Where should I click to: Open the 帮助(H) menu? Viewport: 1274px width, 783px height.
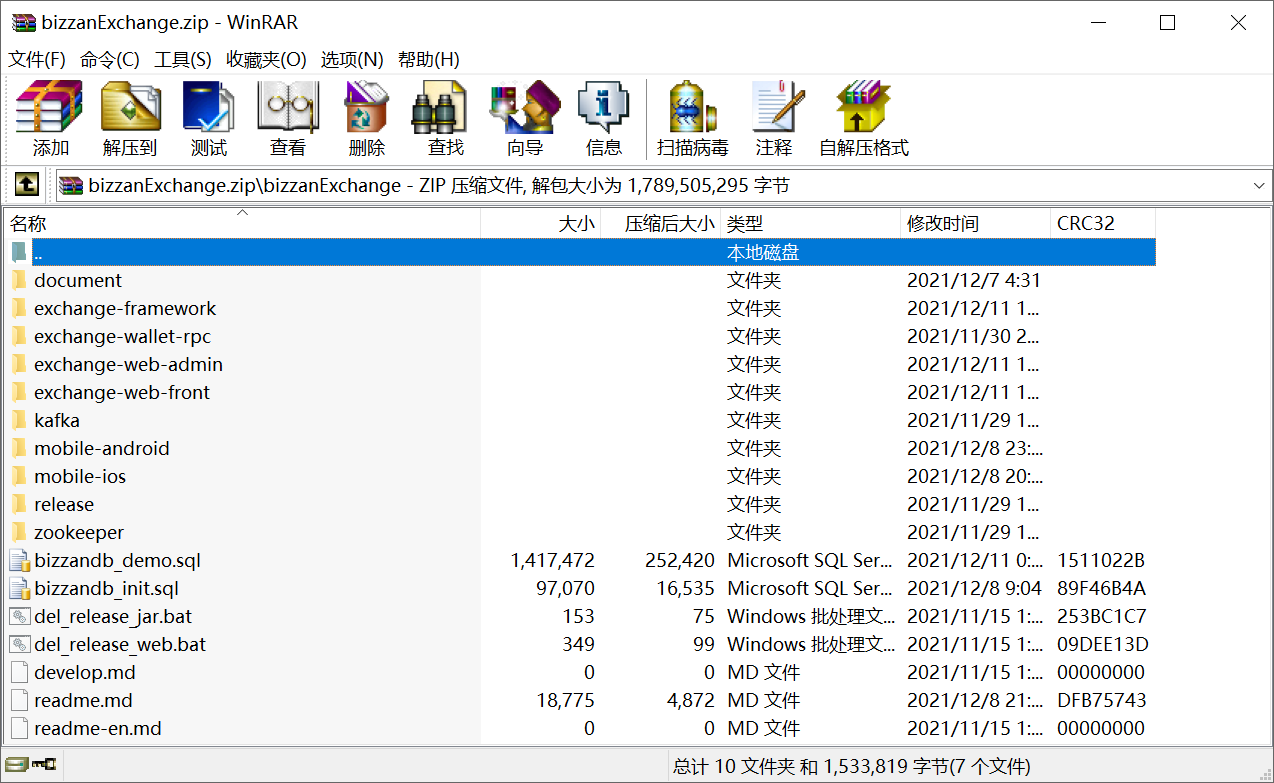(429, 59)
